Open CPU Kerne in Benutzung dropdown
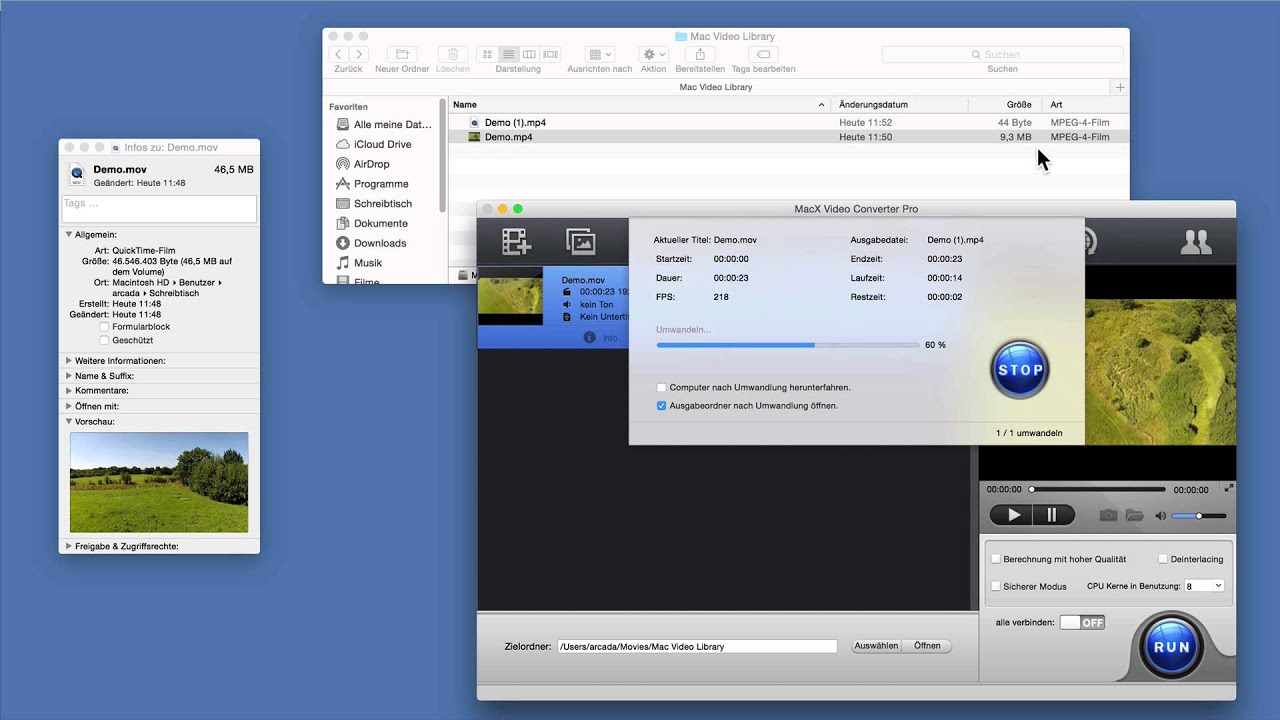This screenshot has width=1280, height=720. [1204, 586]
